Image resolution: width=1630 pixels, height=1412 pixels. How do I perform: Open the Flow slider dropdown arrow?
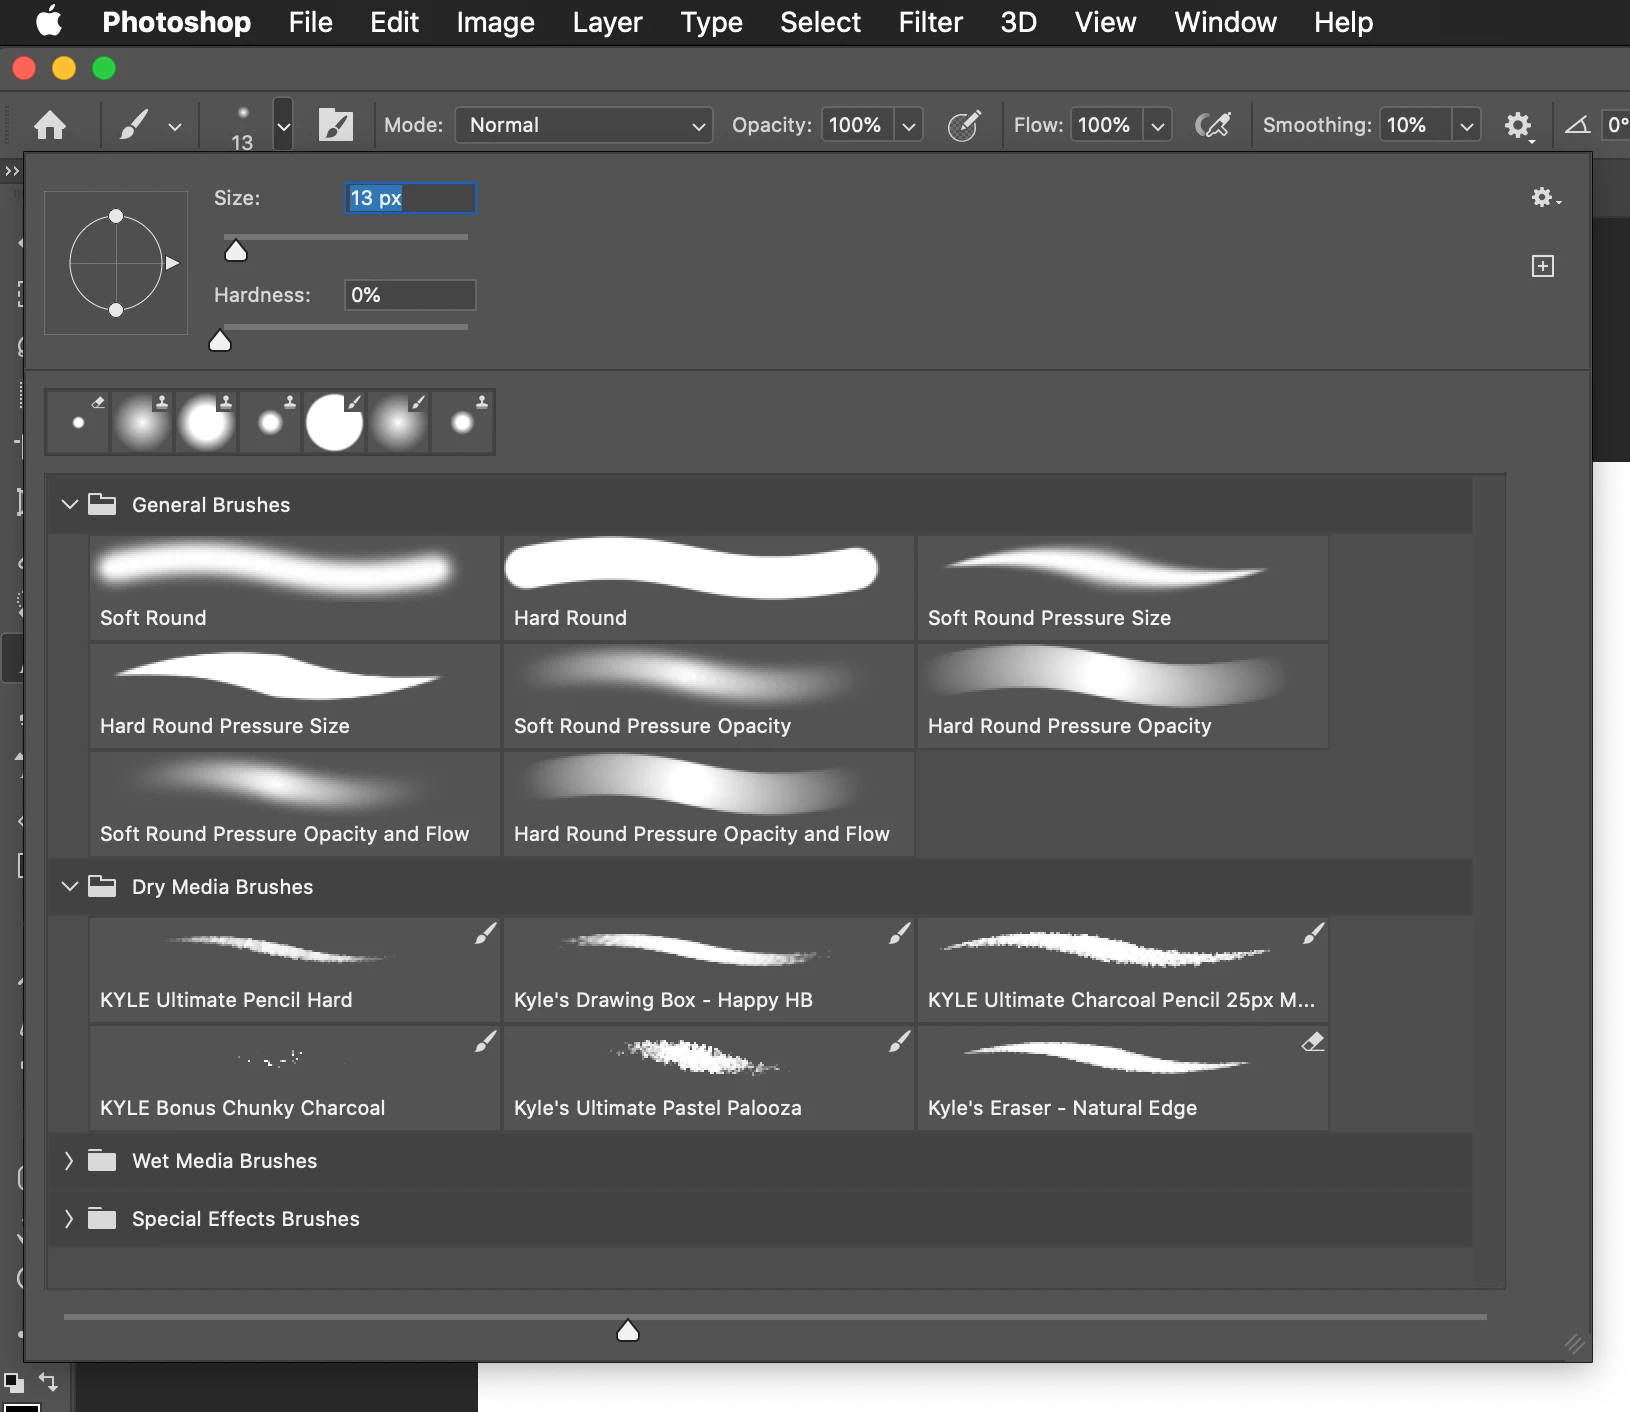pyautogui.click(x=1158, y=126)
